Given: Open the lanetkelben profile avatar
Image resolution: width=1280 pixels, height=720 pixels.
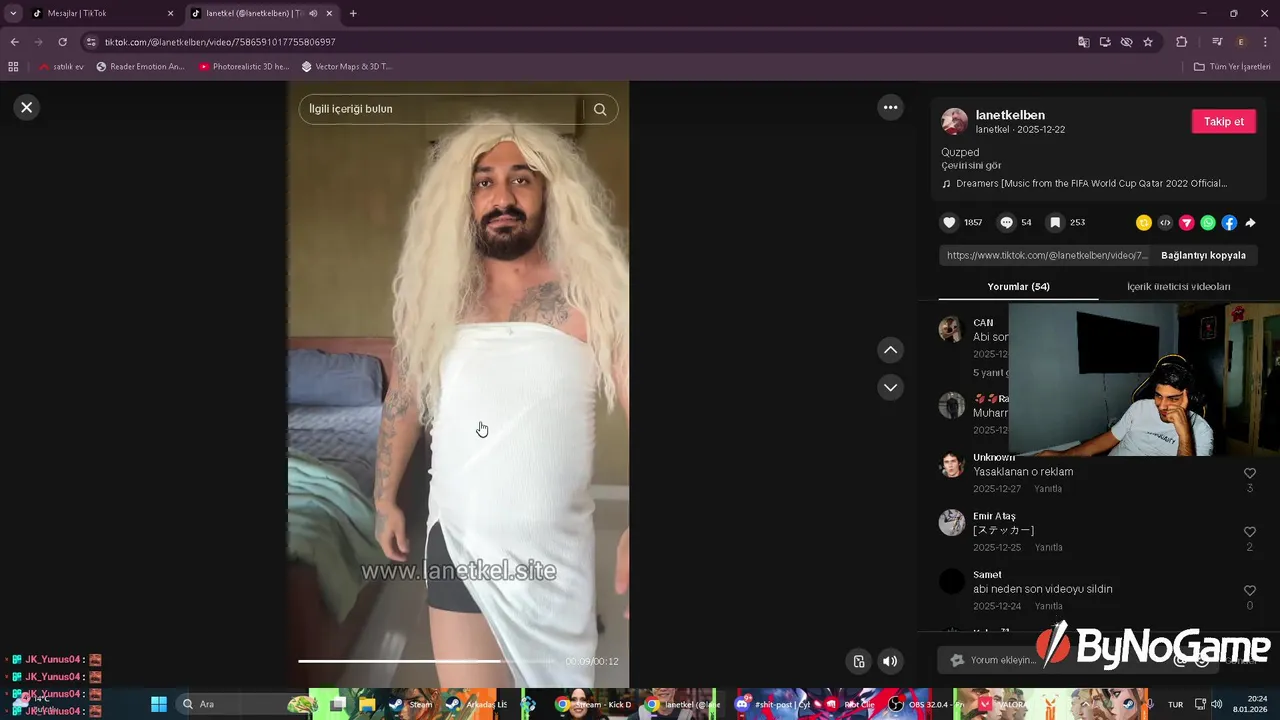Looking at the screenshot, I should pos(955,122).
